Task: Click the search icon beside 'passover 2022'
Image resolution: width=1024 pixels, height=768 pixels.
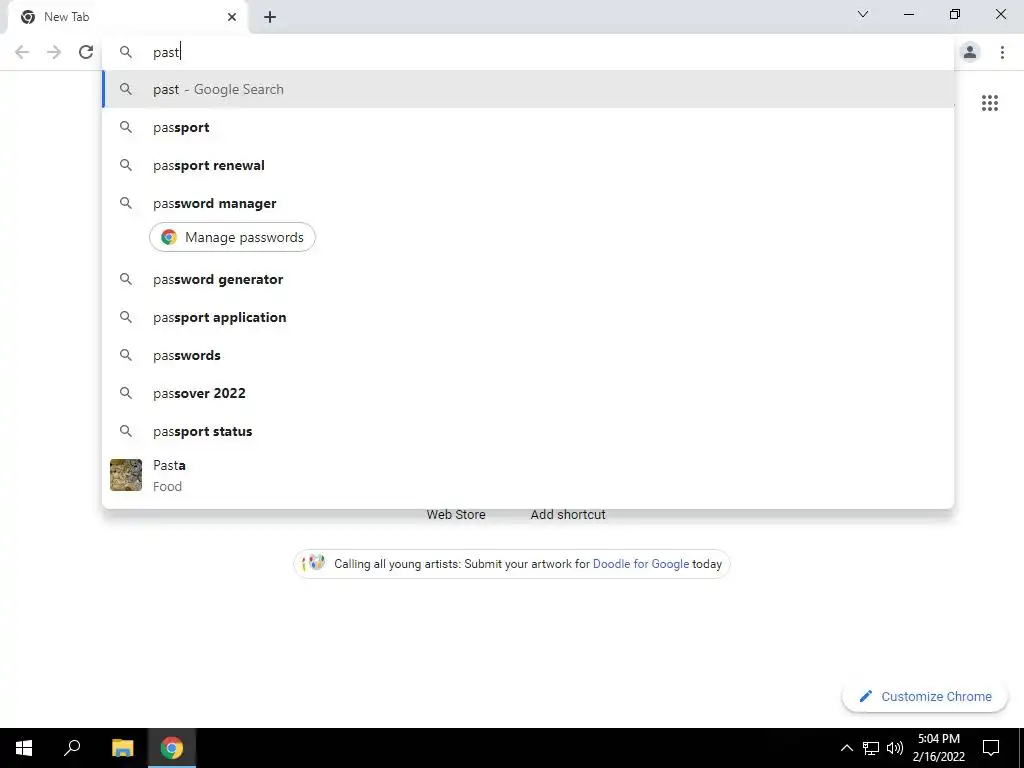Action: (x=126, y=393)
